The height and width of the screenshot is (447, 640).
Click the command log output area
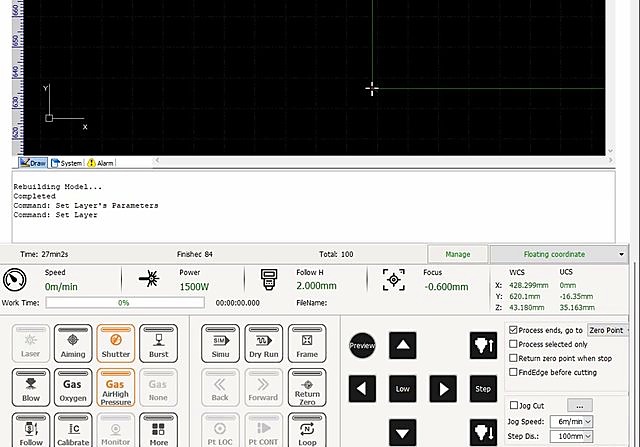pos(313,206)
